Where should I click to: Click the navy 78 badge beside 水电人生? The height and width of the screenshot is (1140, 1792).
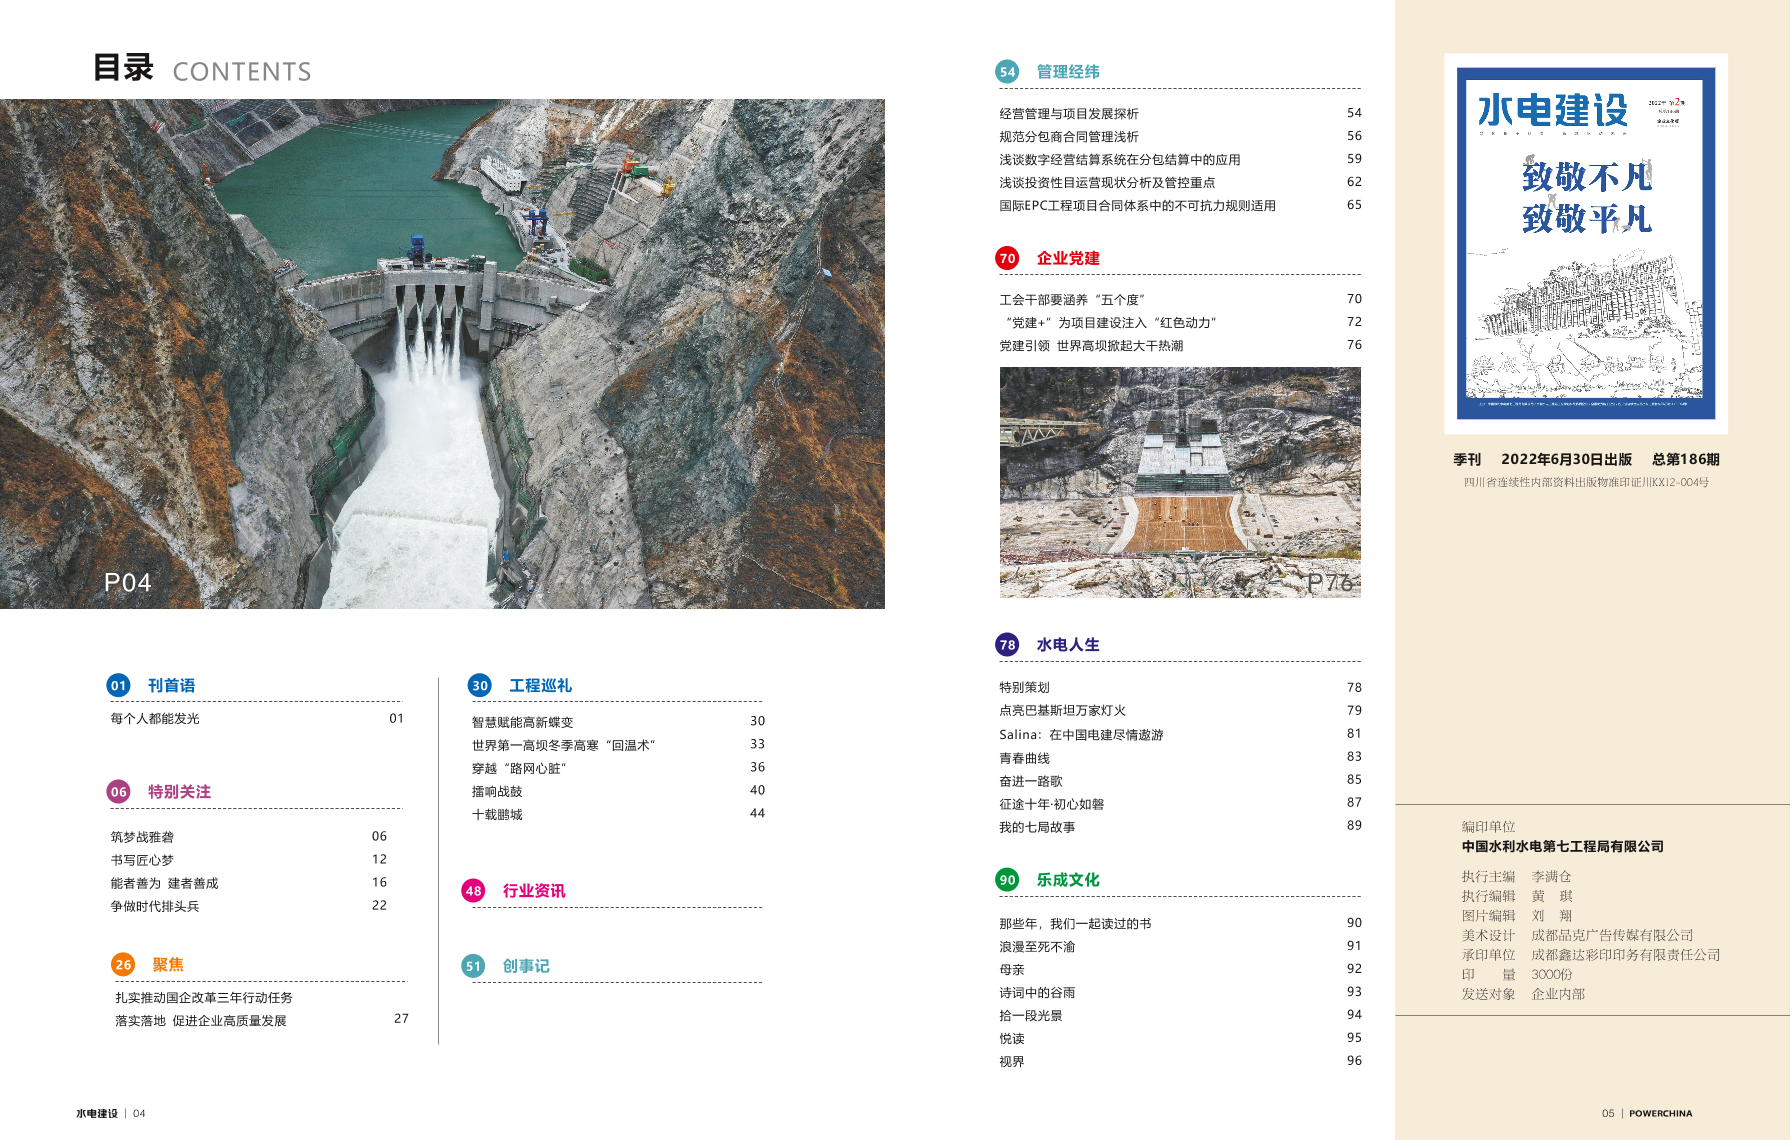pyautogui.click(x=1007, y=645)
